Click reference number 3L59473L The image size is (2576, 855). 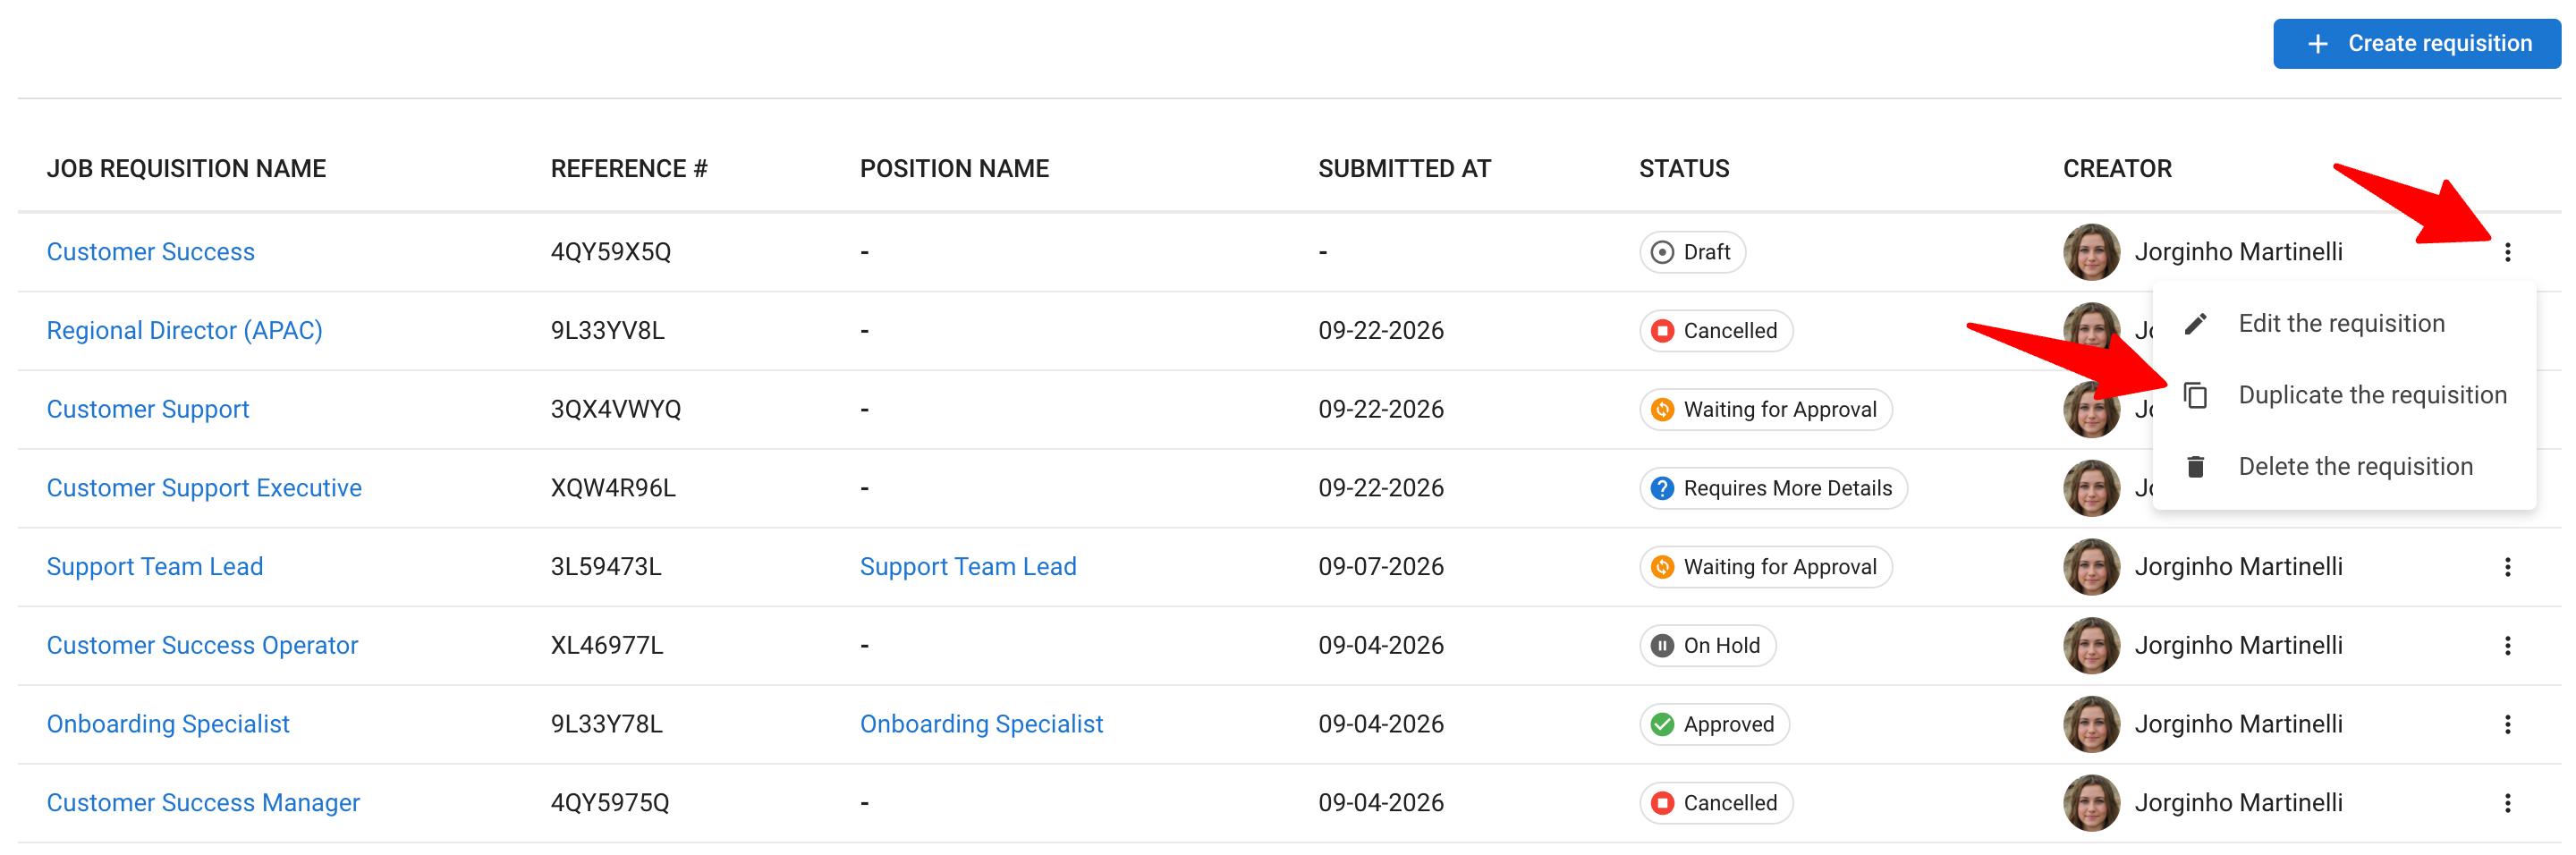coord(606,567)
